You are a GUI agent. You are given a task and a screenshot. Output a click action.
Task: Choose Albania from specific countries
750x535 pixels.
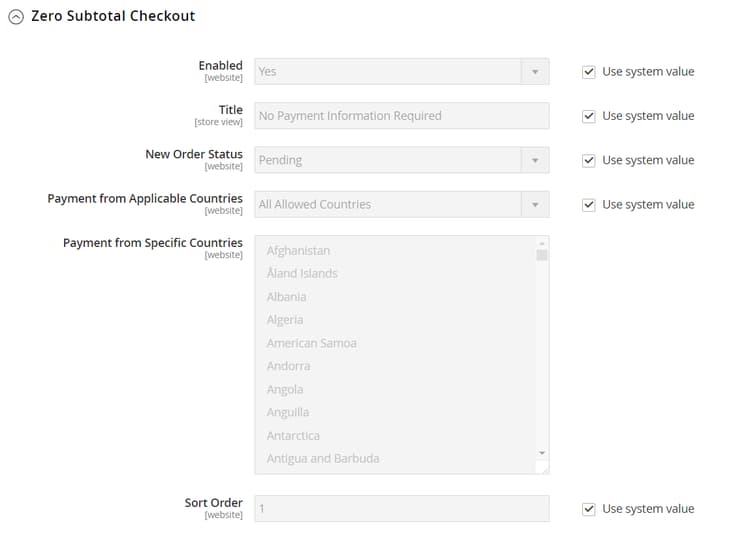[x=286, y=297]
